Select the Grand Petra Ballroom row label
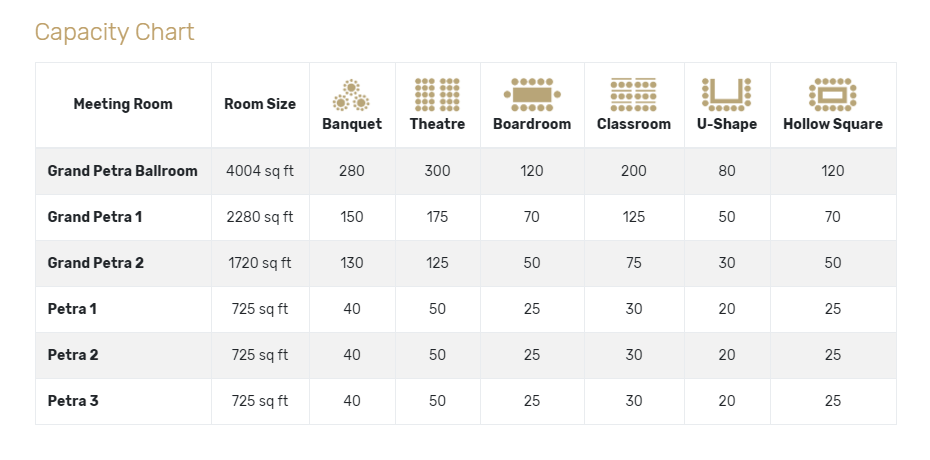 coord(123,171)
